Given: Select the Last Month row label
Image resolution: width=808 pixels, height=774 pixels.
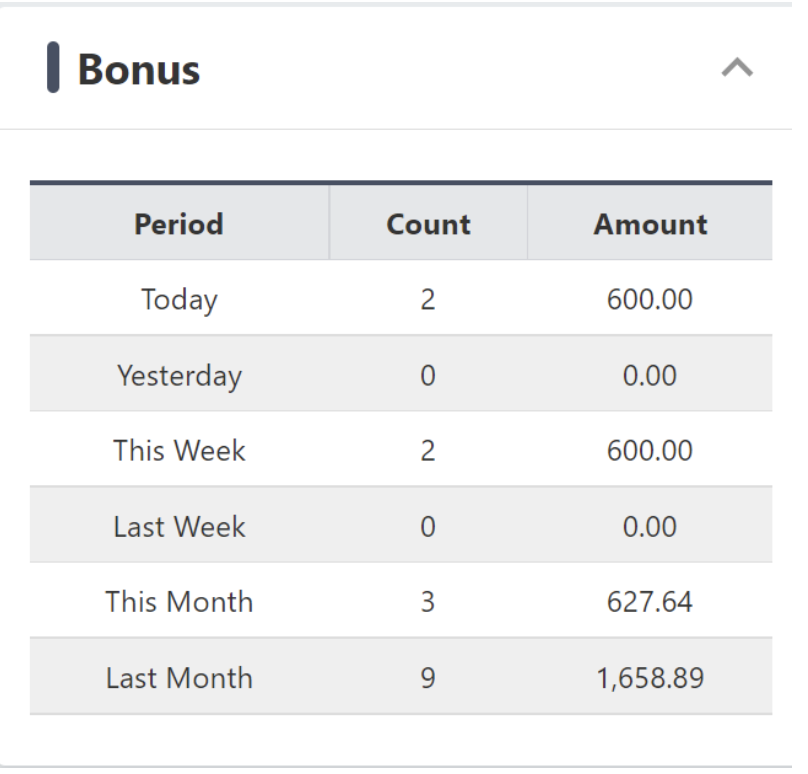Looking at the screenshot, I should pos(179,678).
